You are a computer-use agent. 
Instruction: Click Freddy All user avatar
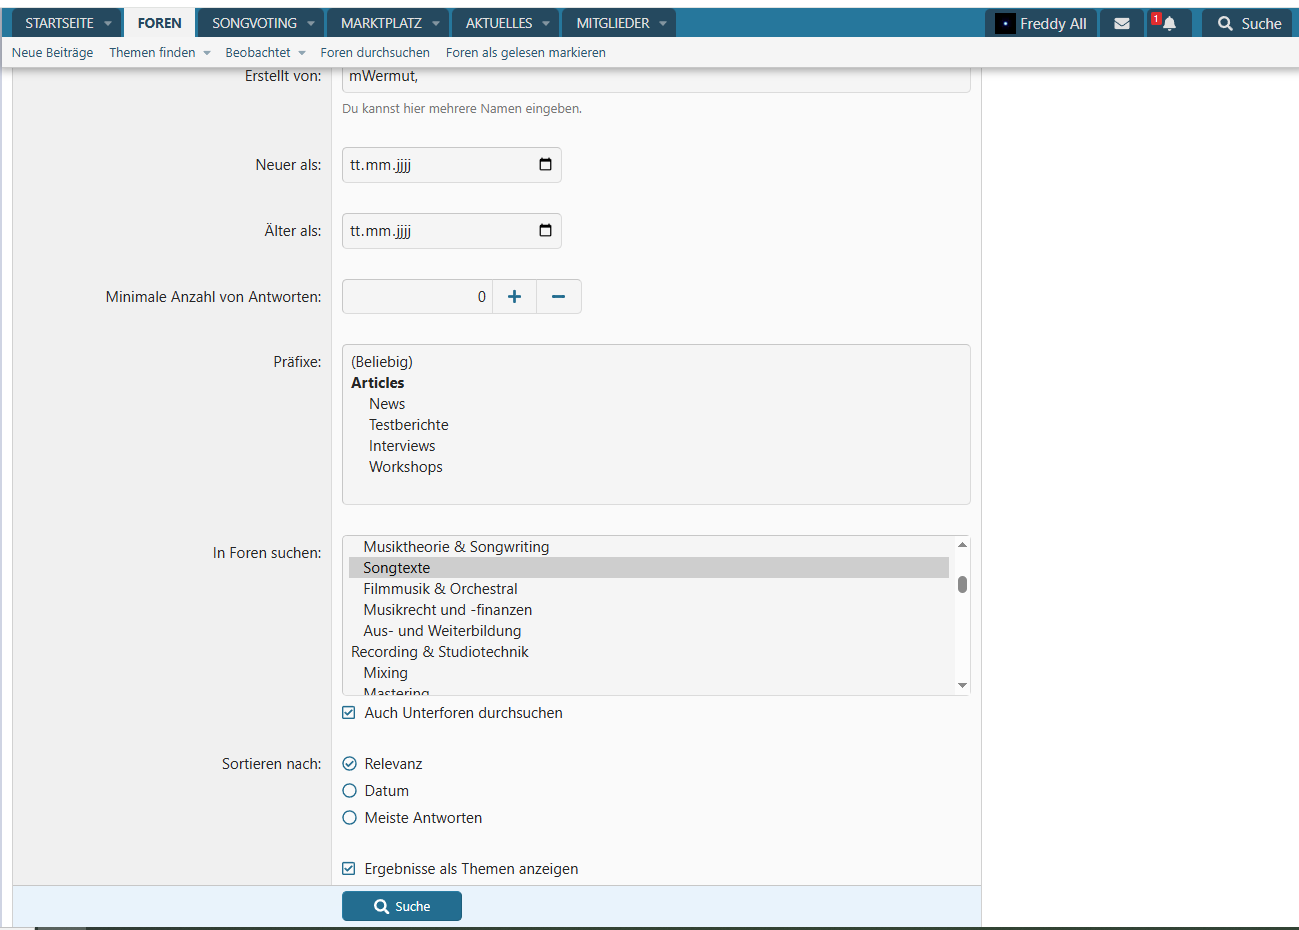(x=1005, y=23)
